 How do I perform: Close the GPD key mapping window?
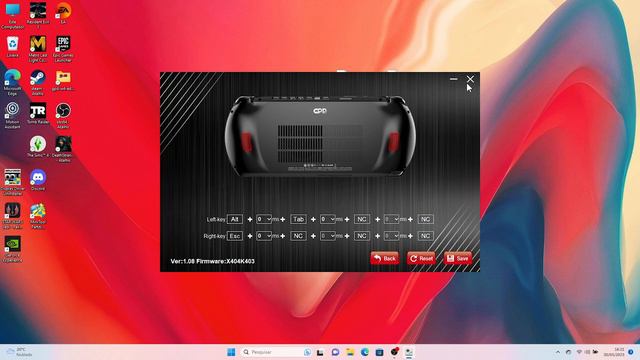click(x=470, y=79)
